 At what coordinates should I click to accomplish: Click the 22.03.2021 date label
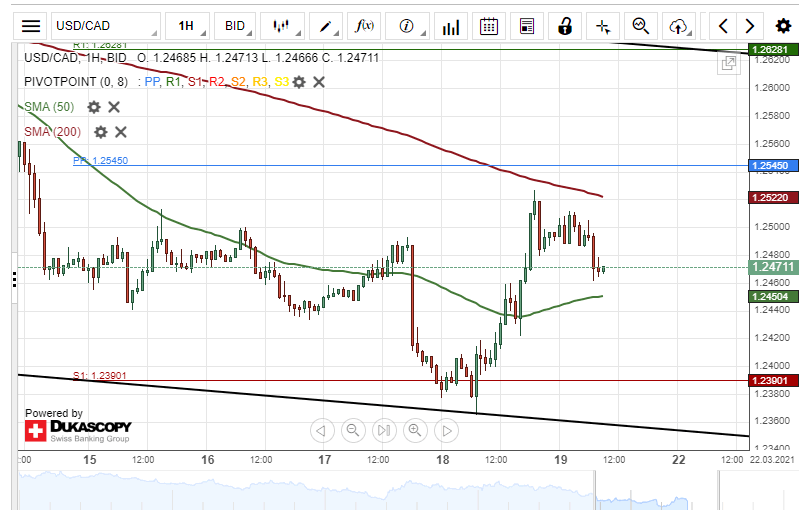pos(772,460)
